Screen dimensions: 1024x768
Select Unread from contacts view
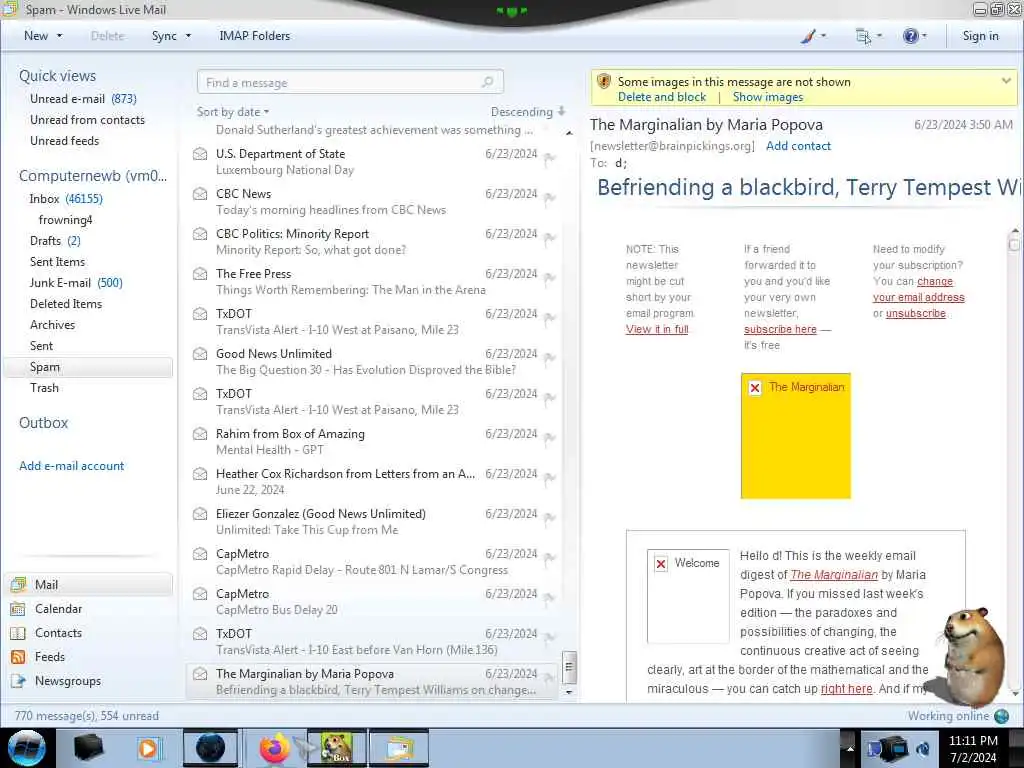click(x=87, y=120)
